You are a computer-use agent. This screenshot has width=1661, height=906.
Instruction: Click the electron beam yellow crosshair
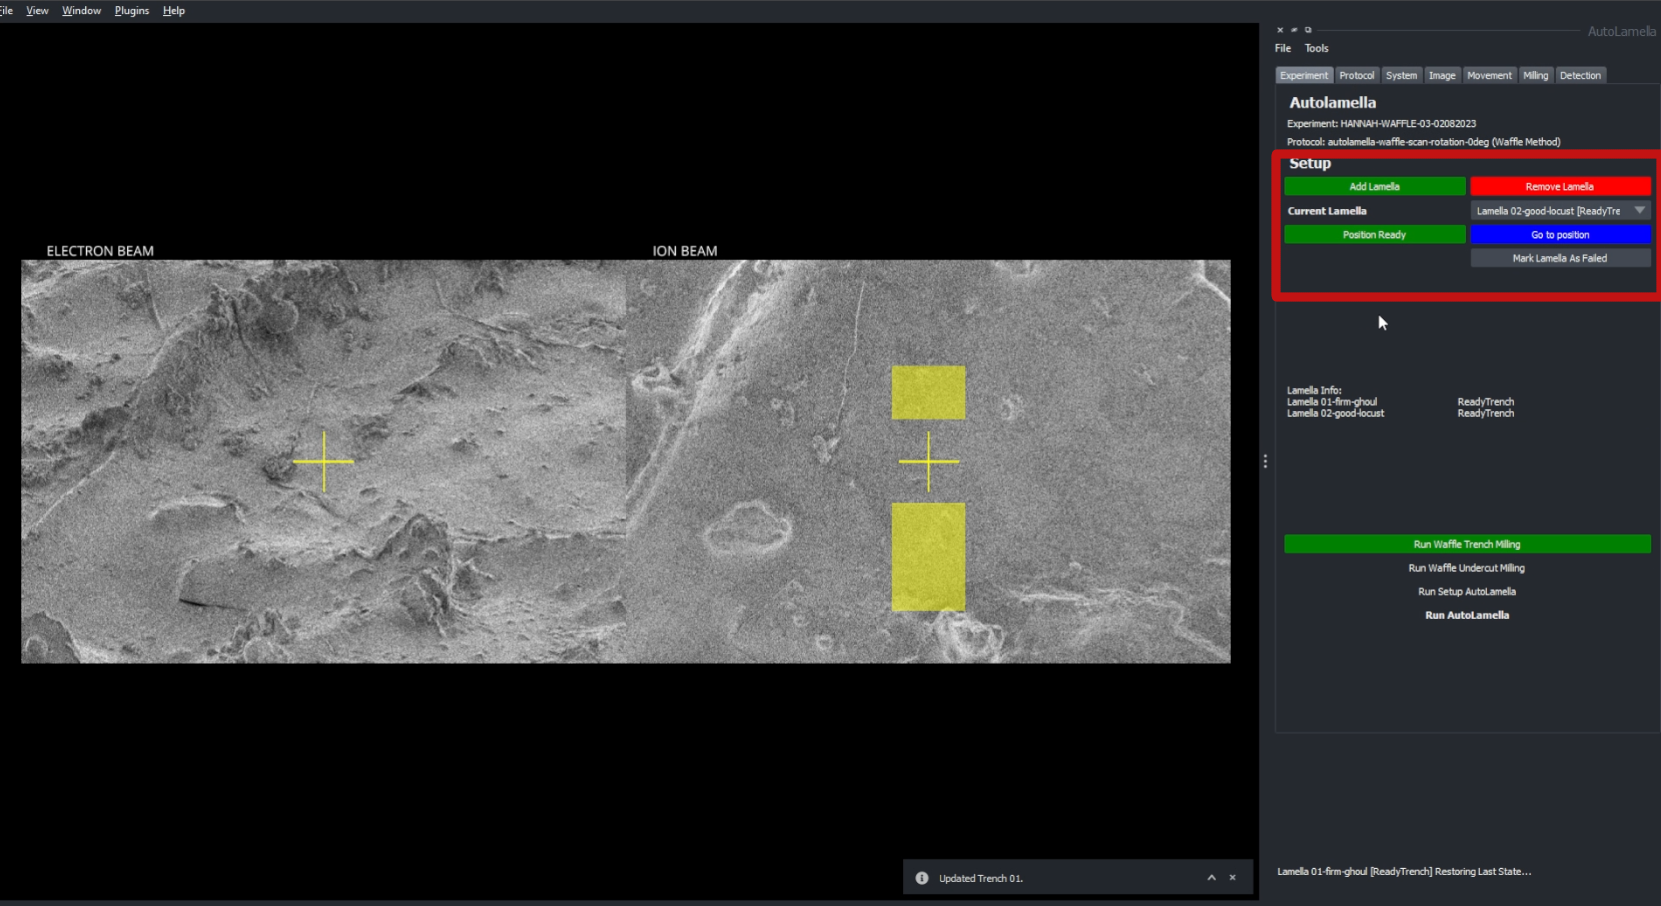click(323, 461)
